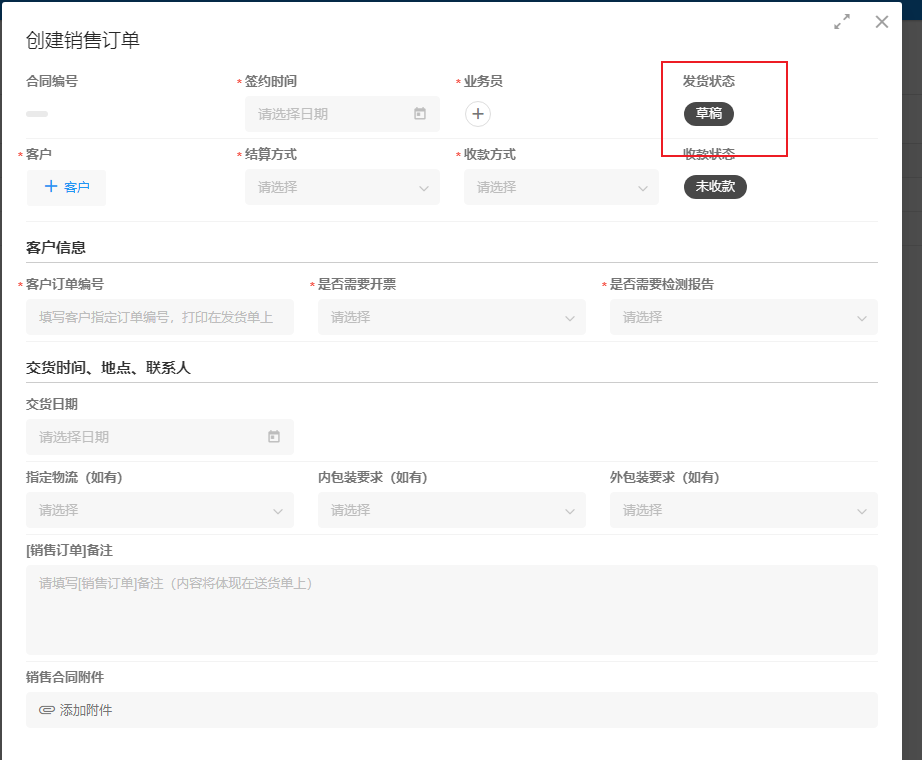
Task: Click the 客户订单编号 input field
Action: tap(160, 317)
